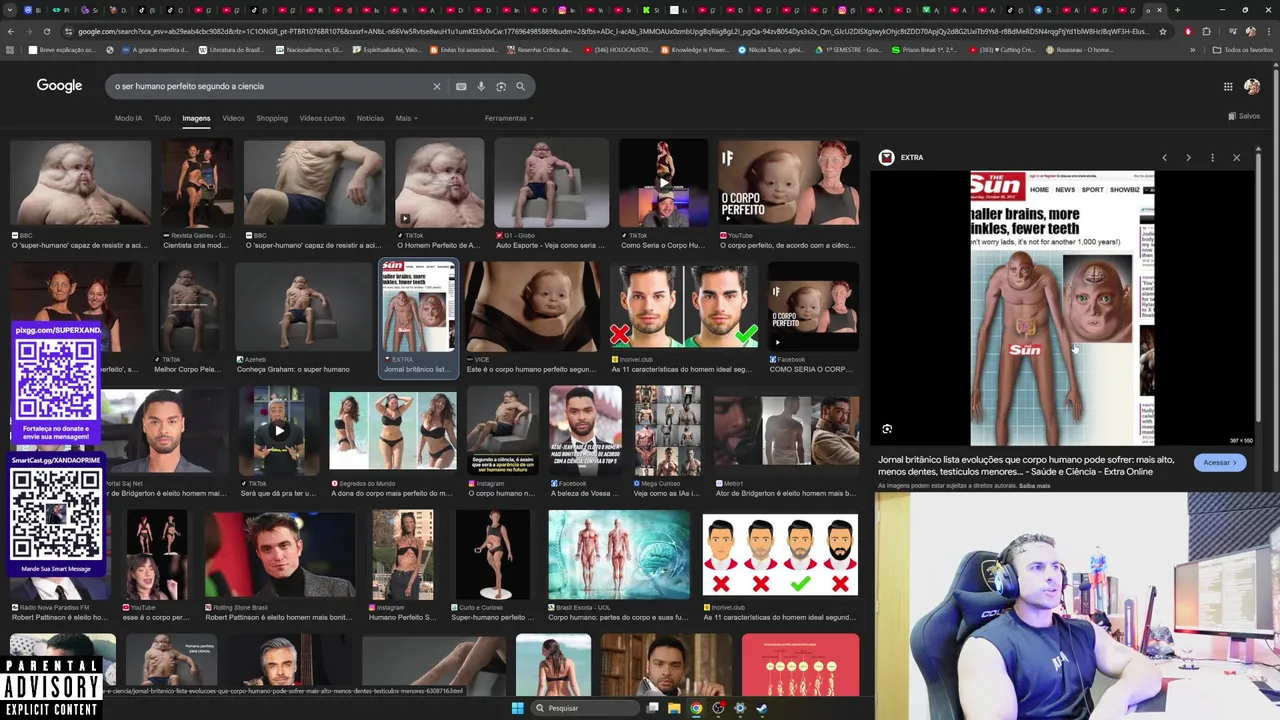Open the Revista Galileu 'Cientista cria' thumbnail
Viewport: 1280px width, 720px height.
[198, 183]
